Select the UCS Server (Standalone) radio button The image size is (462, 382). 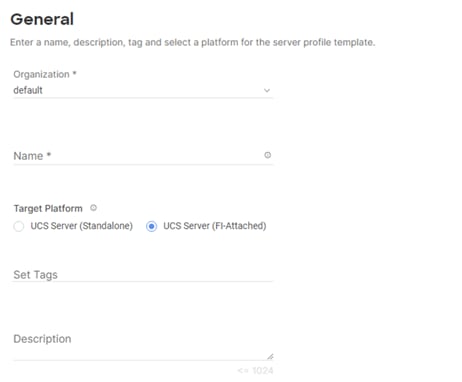click(x=19, y=226)
